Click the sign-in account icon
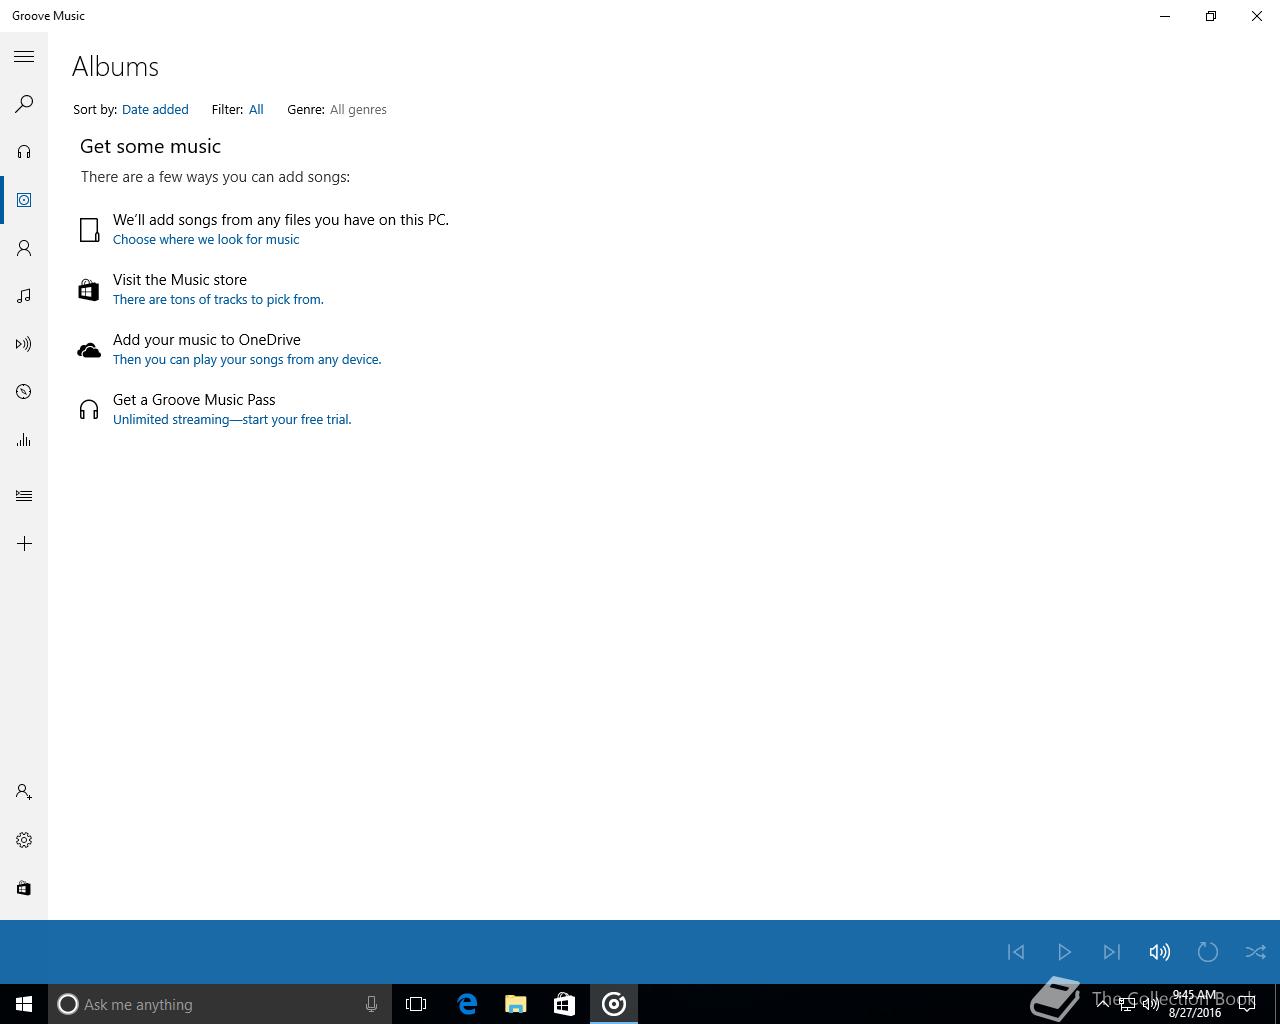 click(x=24, y=792)
